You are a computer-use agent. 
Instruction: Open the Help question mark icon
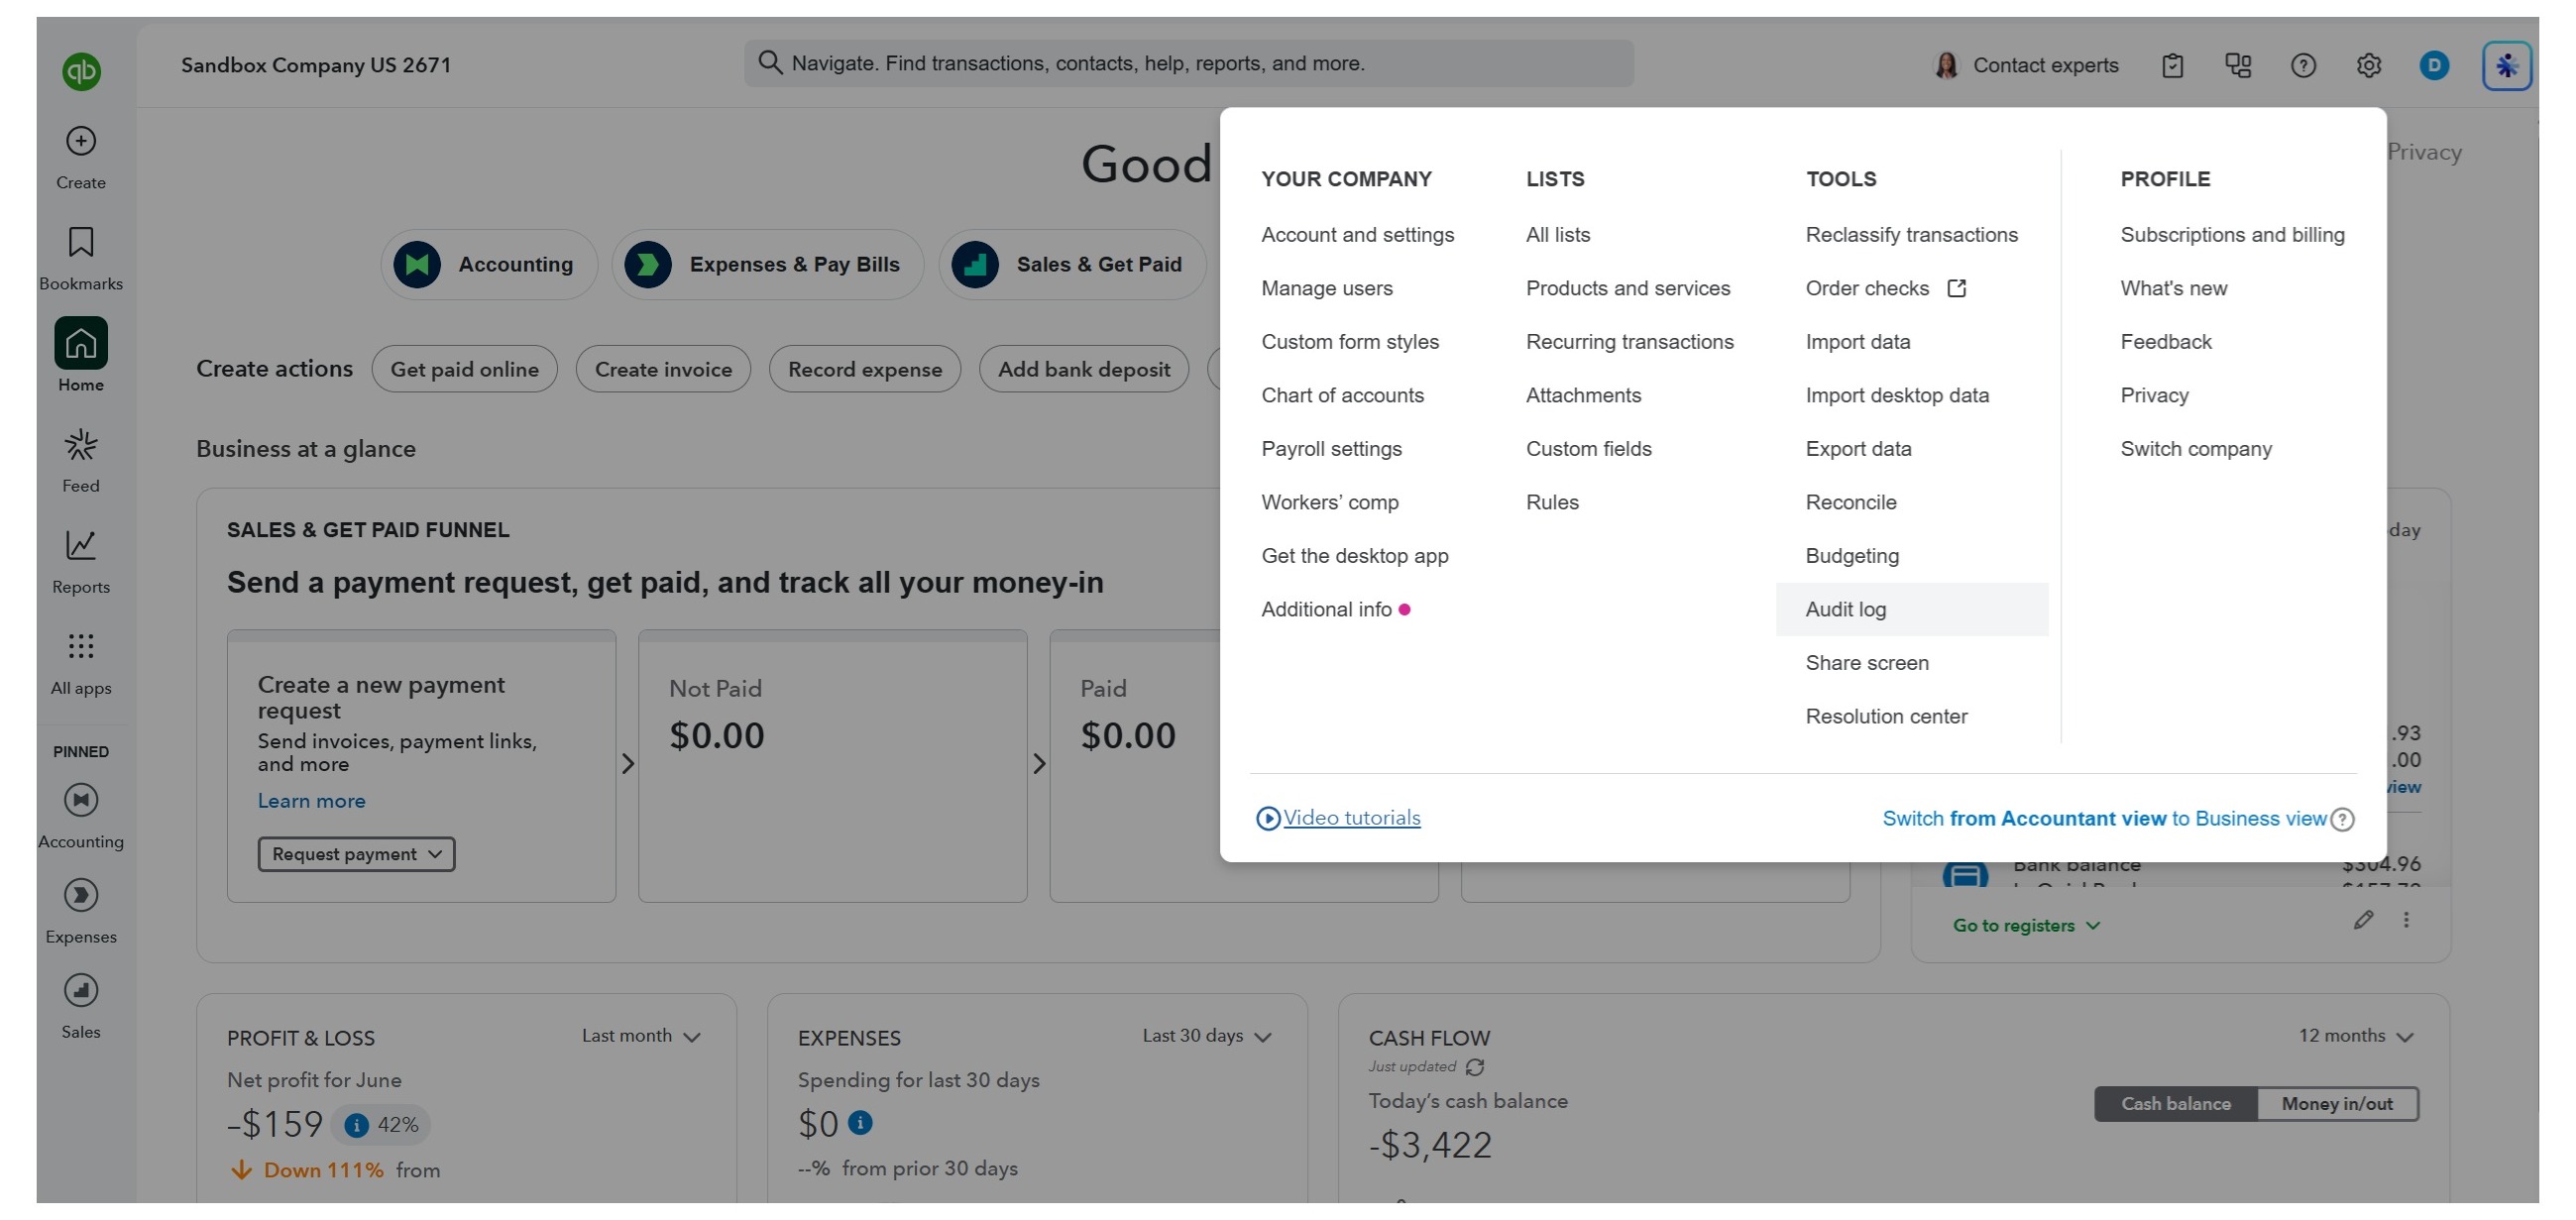pyautogui.click(x=2303, y=66)
